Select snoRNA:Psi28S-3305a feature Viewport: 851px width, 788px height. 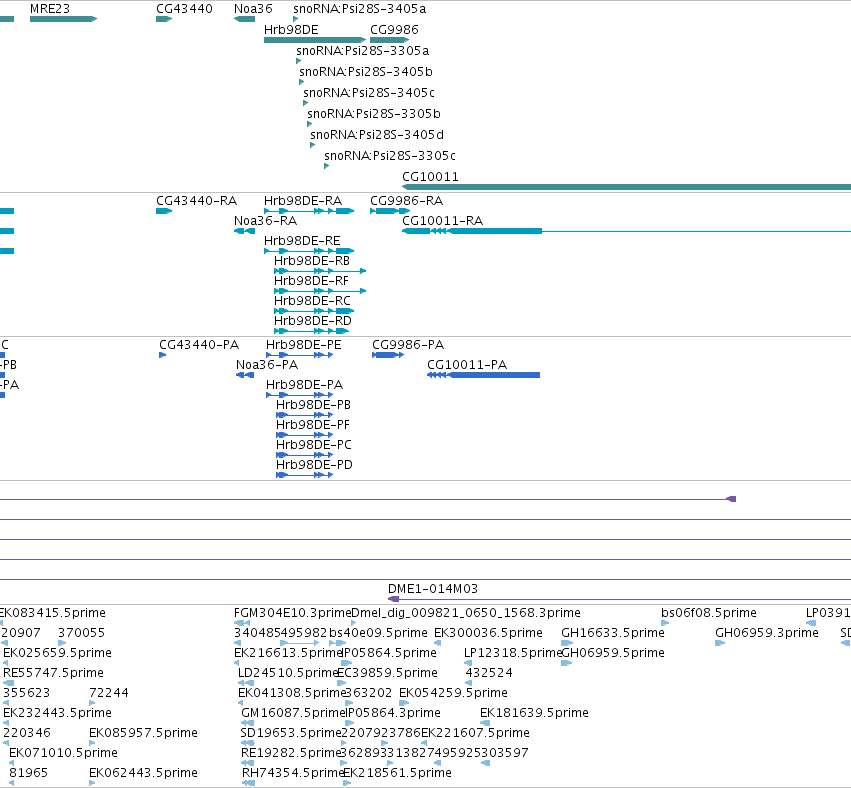(298, 61)
